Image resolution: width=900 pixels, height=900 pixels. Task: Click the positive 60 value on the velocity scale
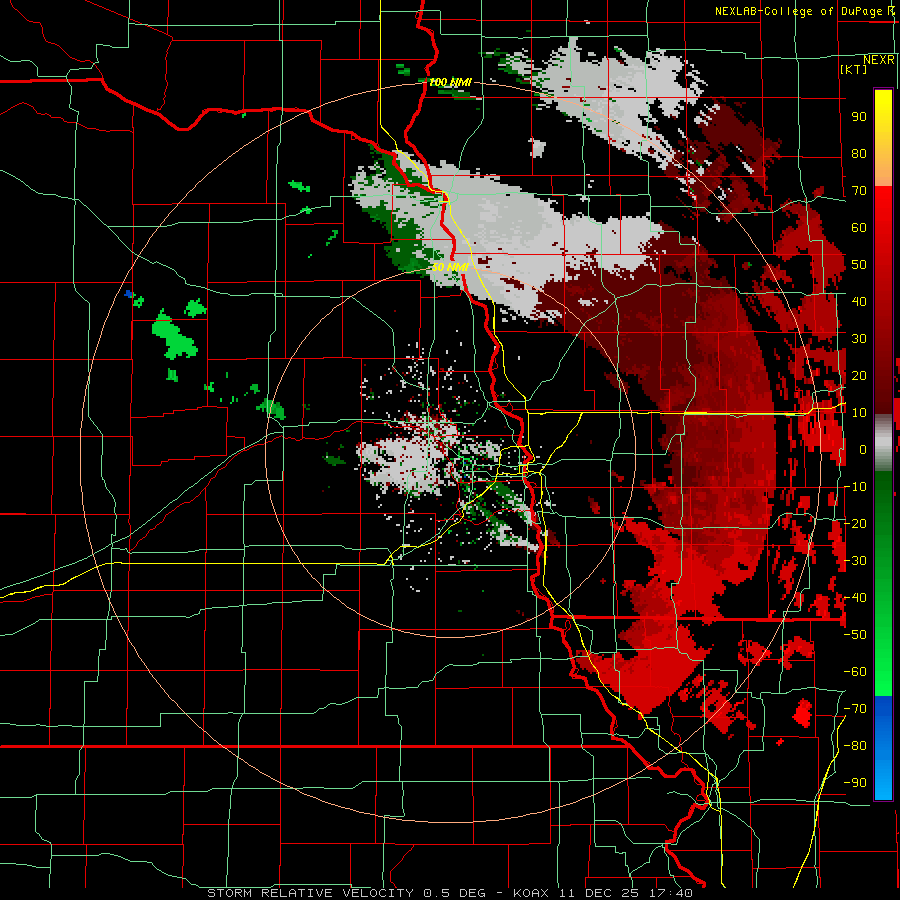tap(859, 227)
